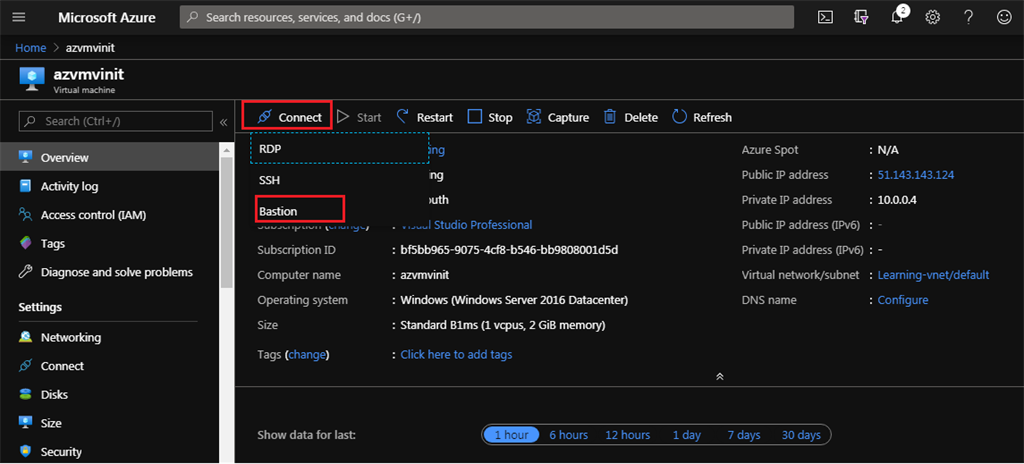Viewport: 1024px width, 464px height.
Task: Open portal settings gear
Action: tap(933, 18)
